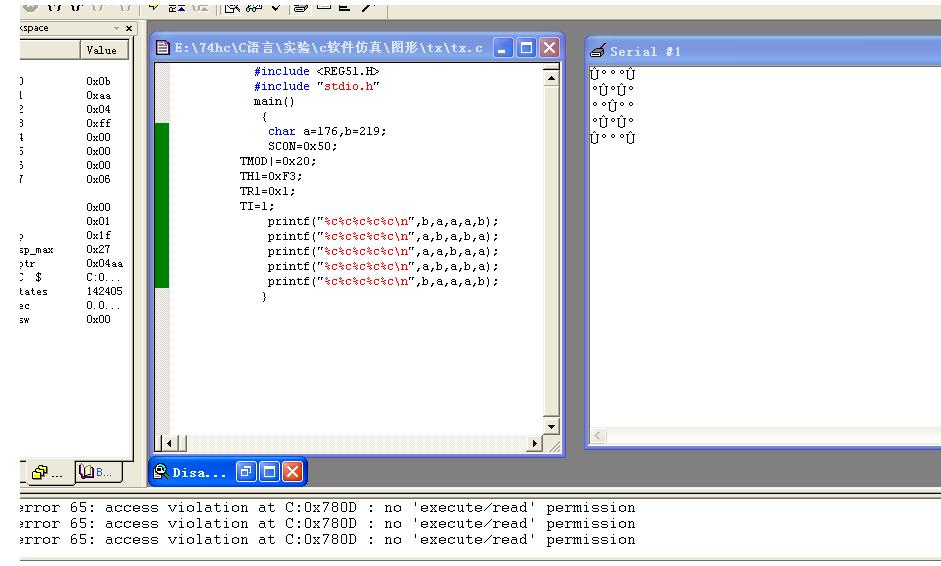Maximize the tx.c code window
This screenshot has width=941, height=566.
[526, 47]
